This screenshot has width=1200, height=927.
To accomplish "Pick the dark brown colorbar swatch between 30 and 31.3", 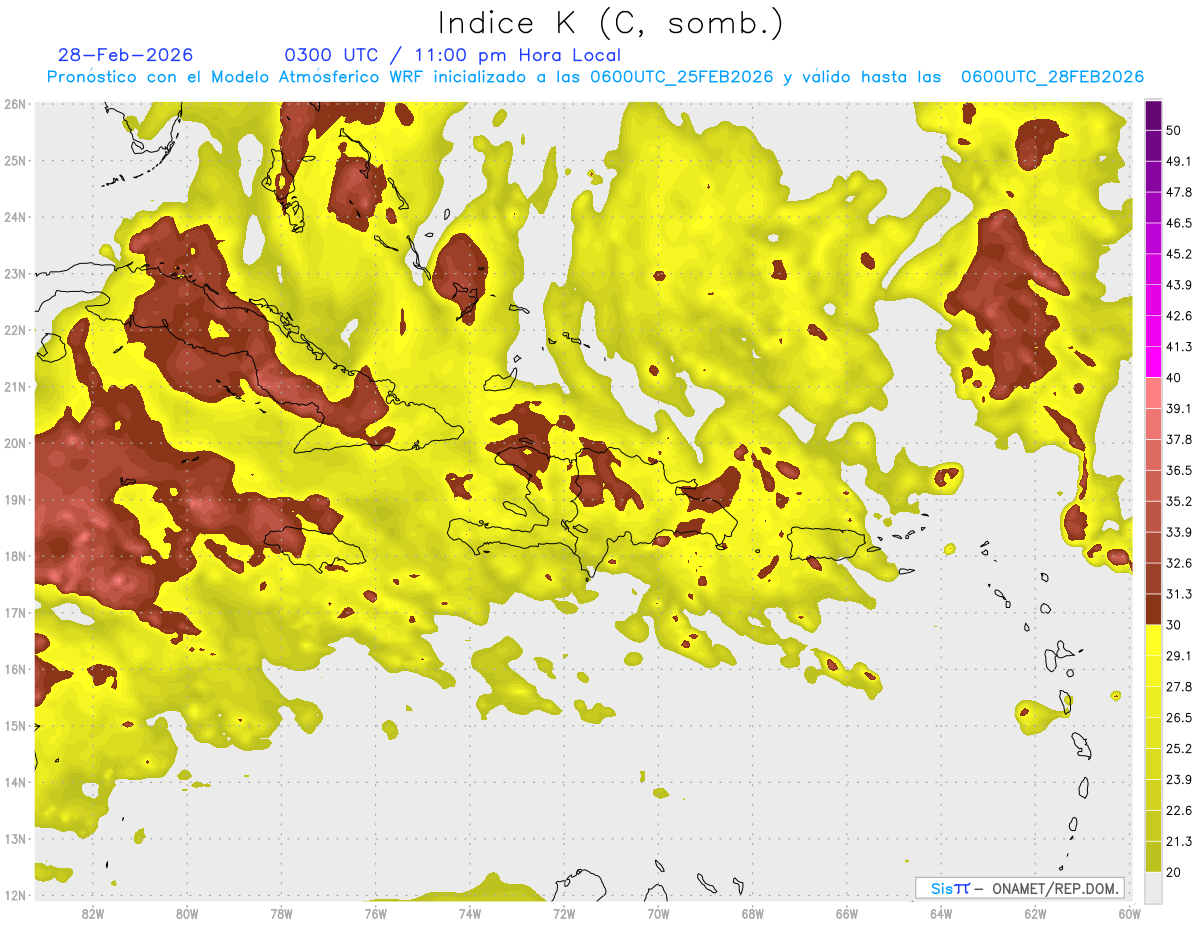I will click(1153, 610).
